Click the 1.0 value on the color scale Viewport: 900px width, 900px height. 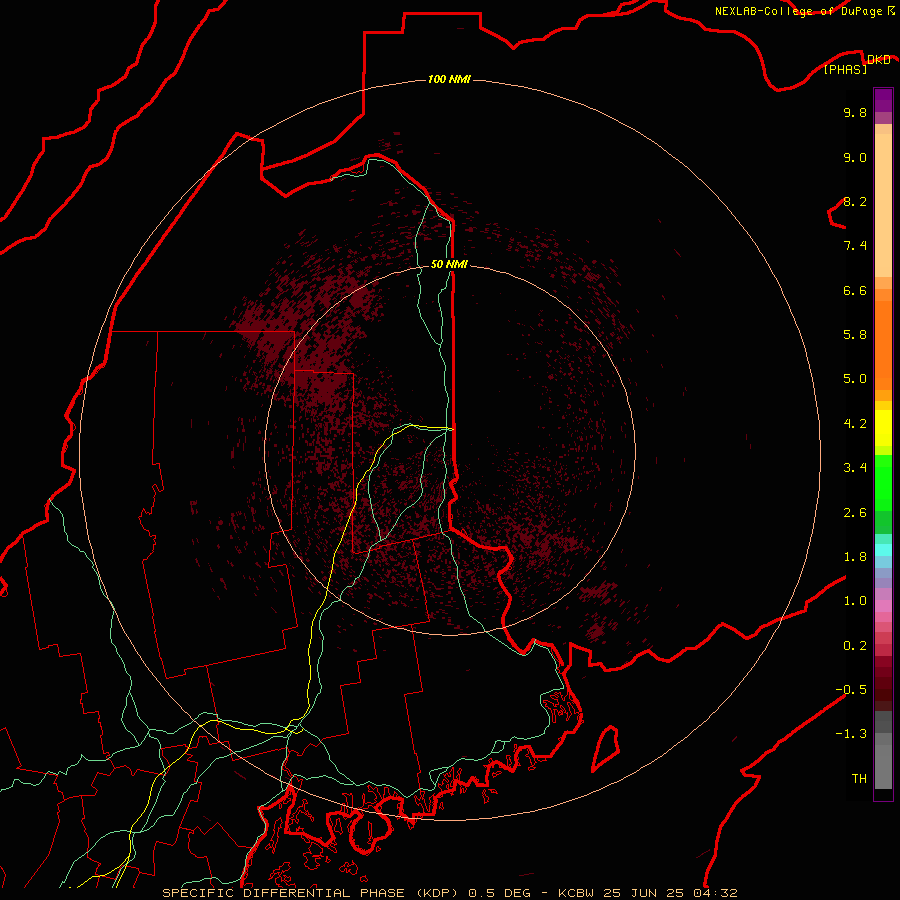coord(855,601)
